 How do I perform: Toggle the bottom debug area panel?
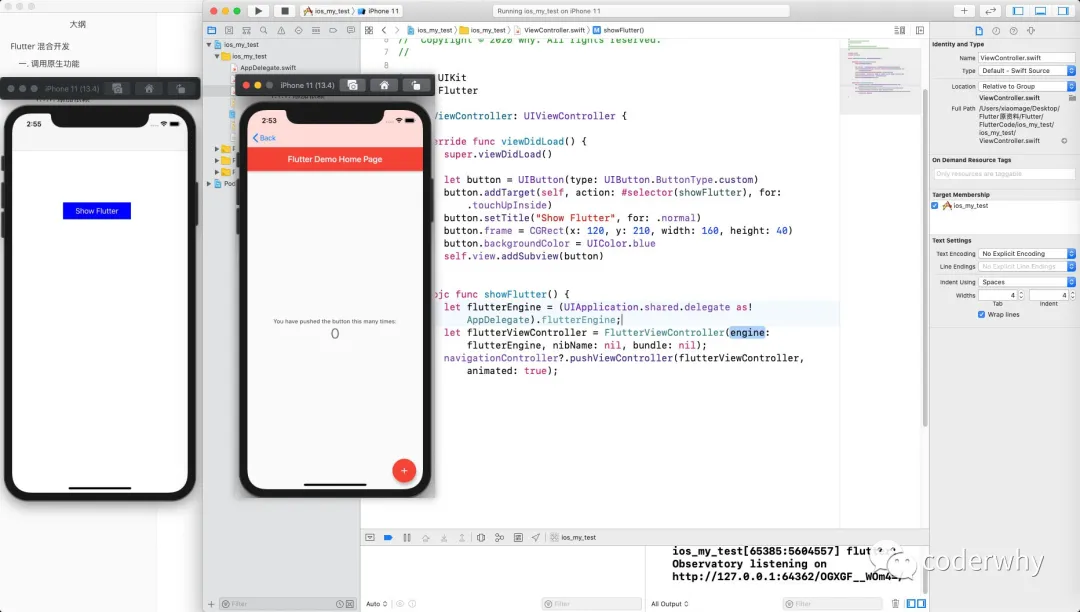click(1041, 11)
